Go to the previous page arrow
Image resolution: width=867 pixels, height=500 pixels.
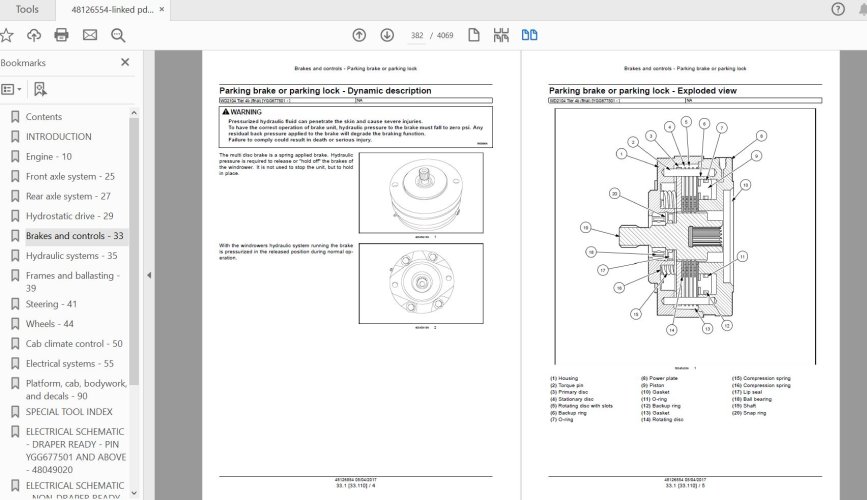coord(359,35)
